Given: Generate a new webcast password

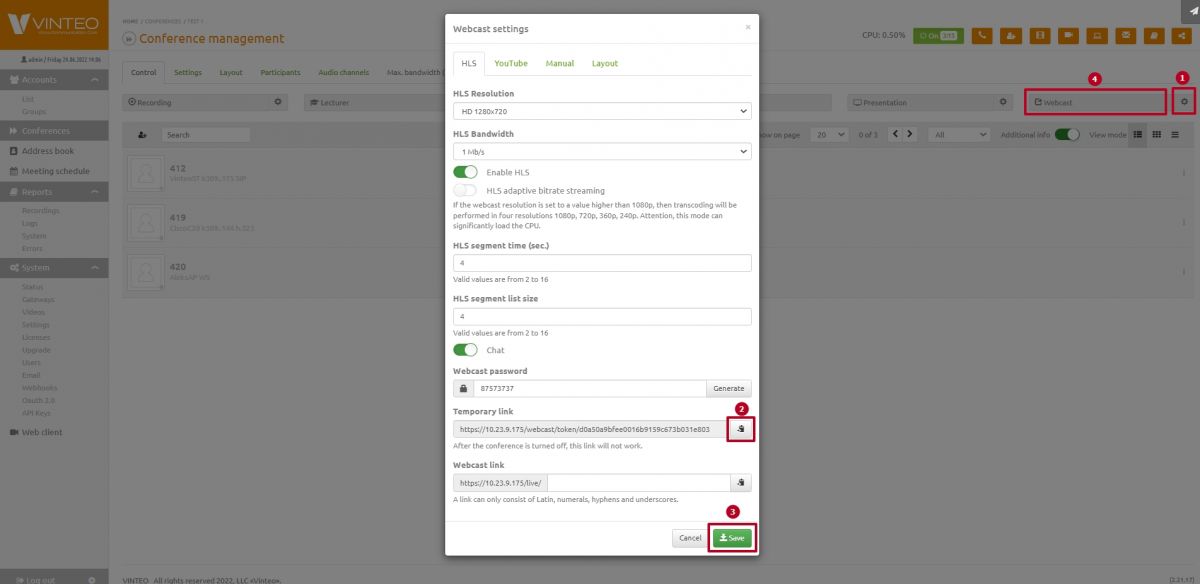Looking at the screenshot, I should [x=728, y=388].
